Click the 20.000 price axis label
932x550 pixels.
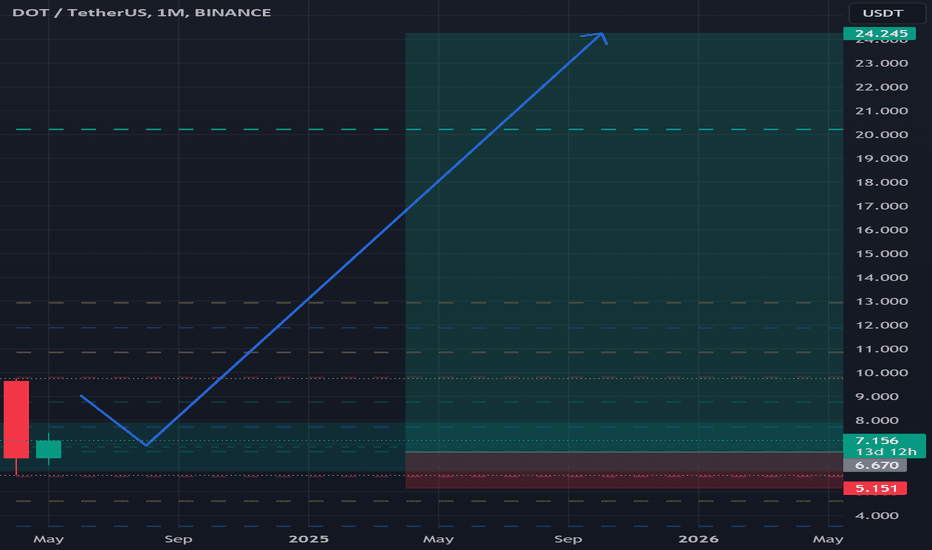[x=881, y=134]
